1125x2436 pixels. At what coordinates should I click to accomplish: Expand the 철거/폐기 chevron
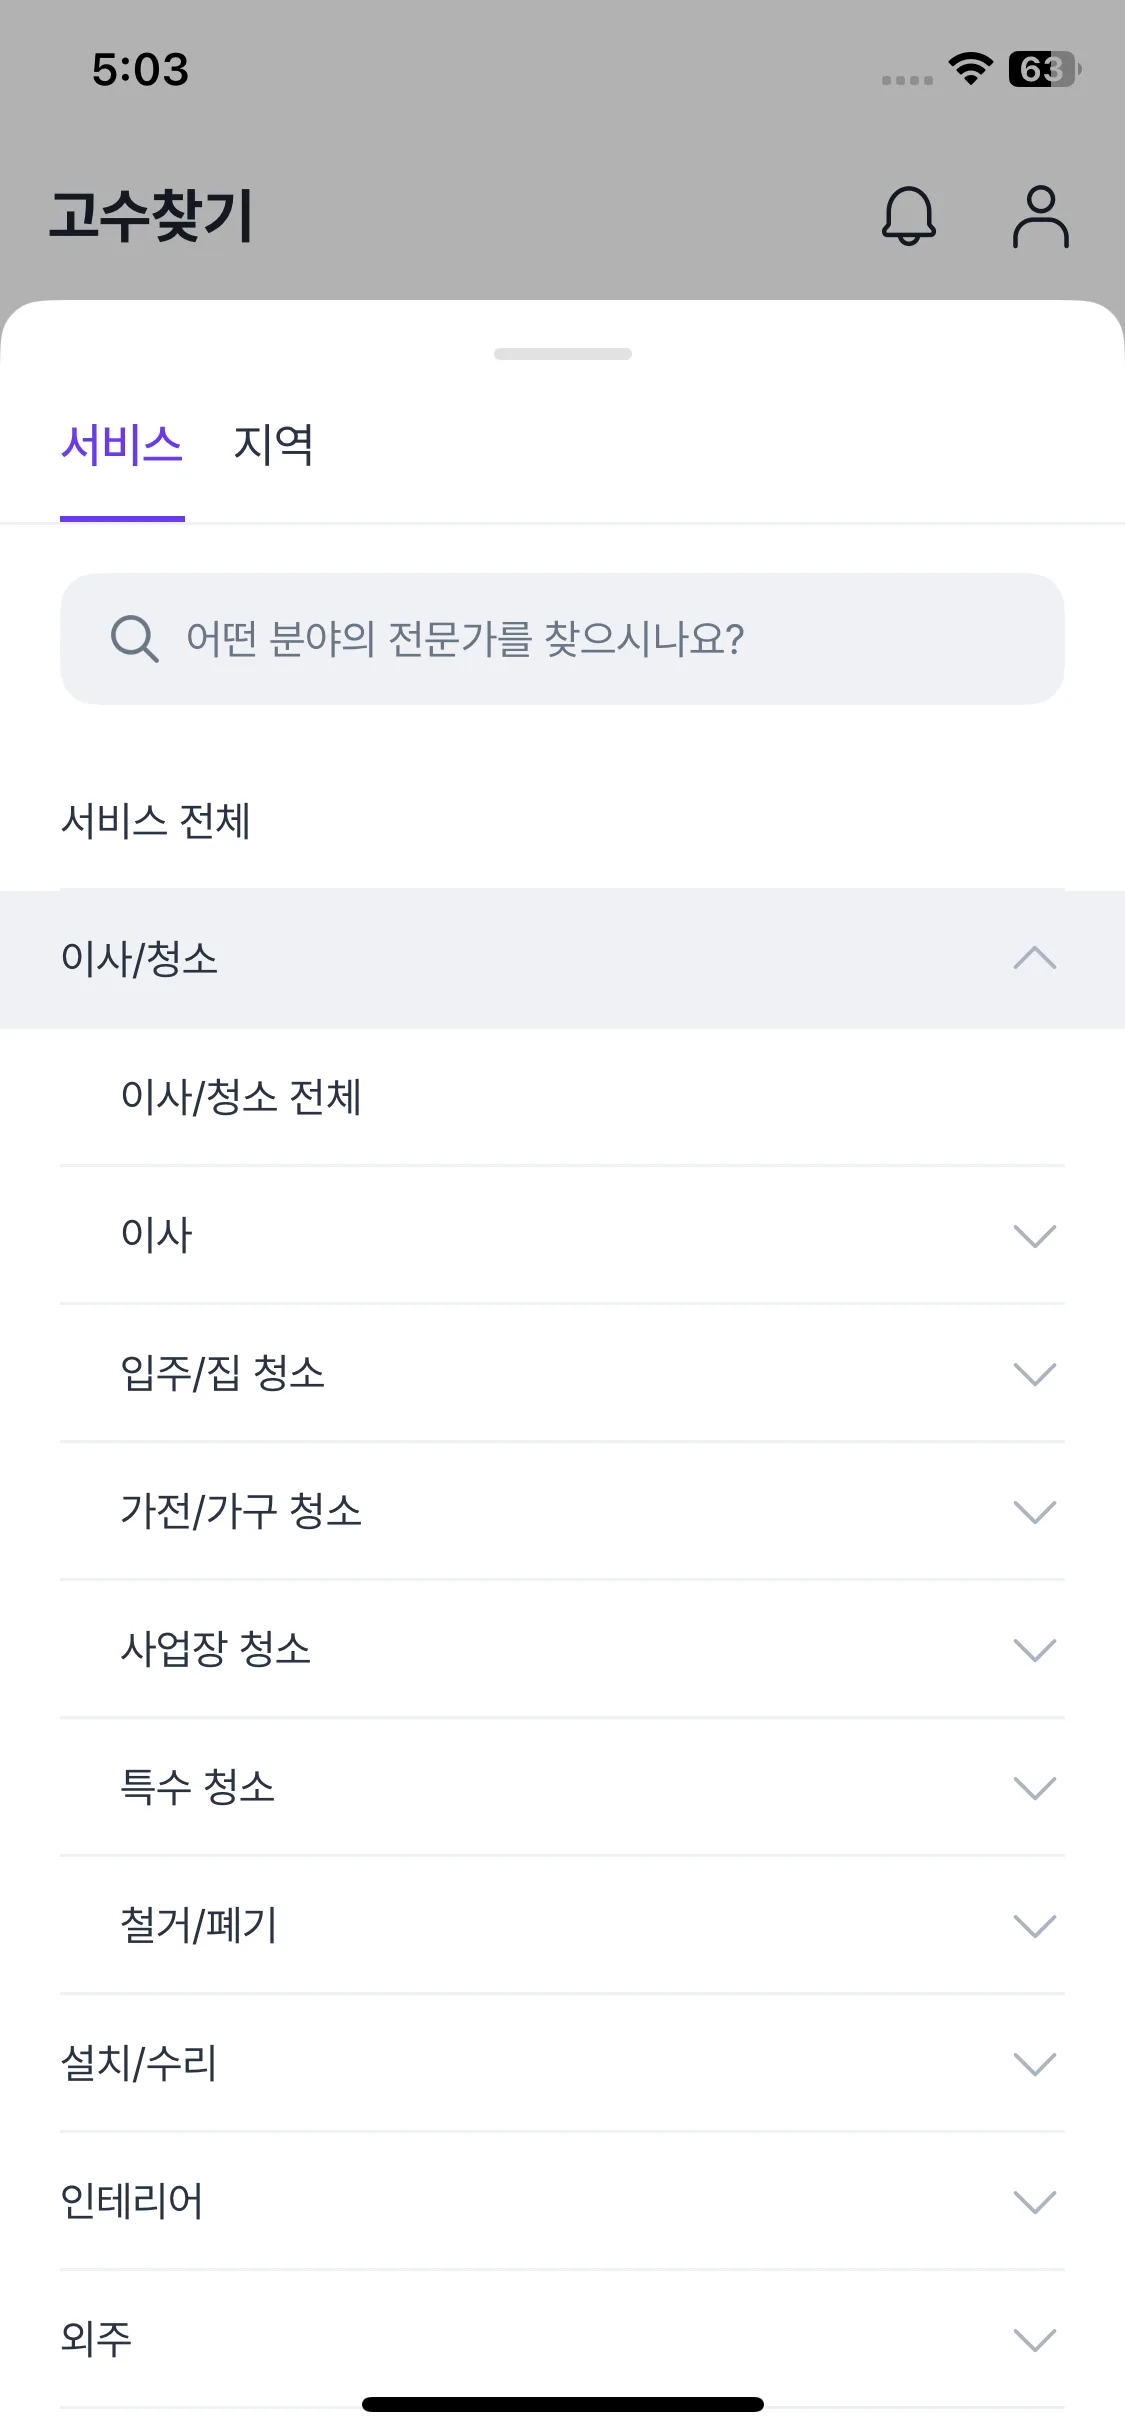pyautogui.click(x=1034, y=1926)
